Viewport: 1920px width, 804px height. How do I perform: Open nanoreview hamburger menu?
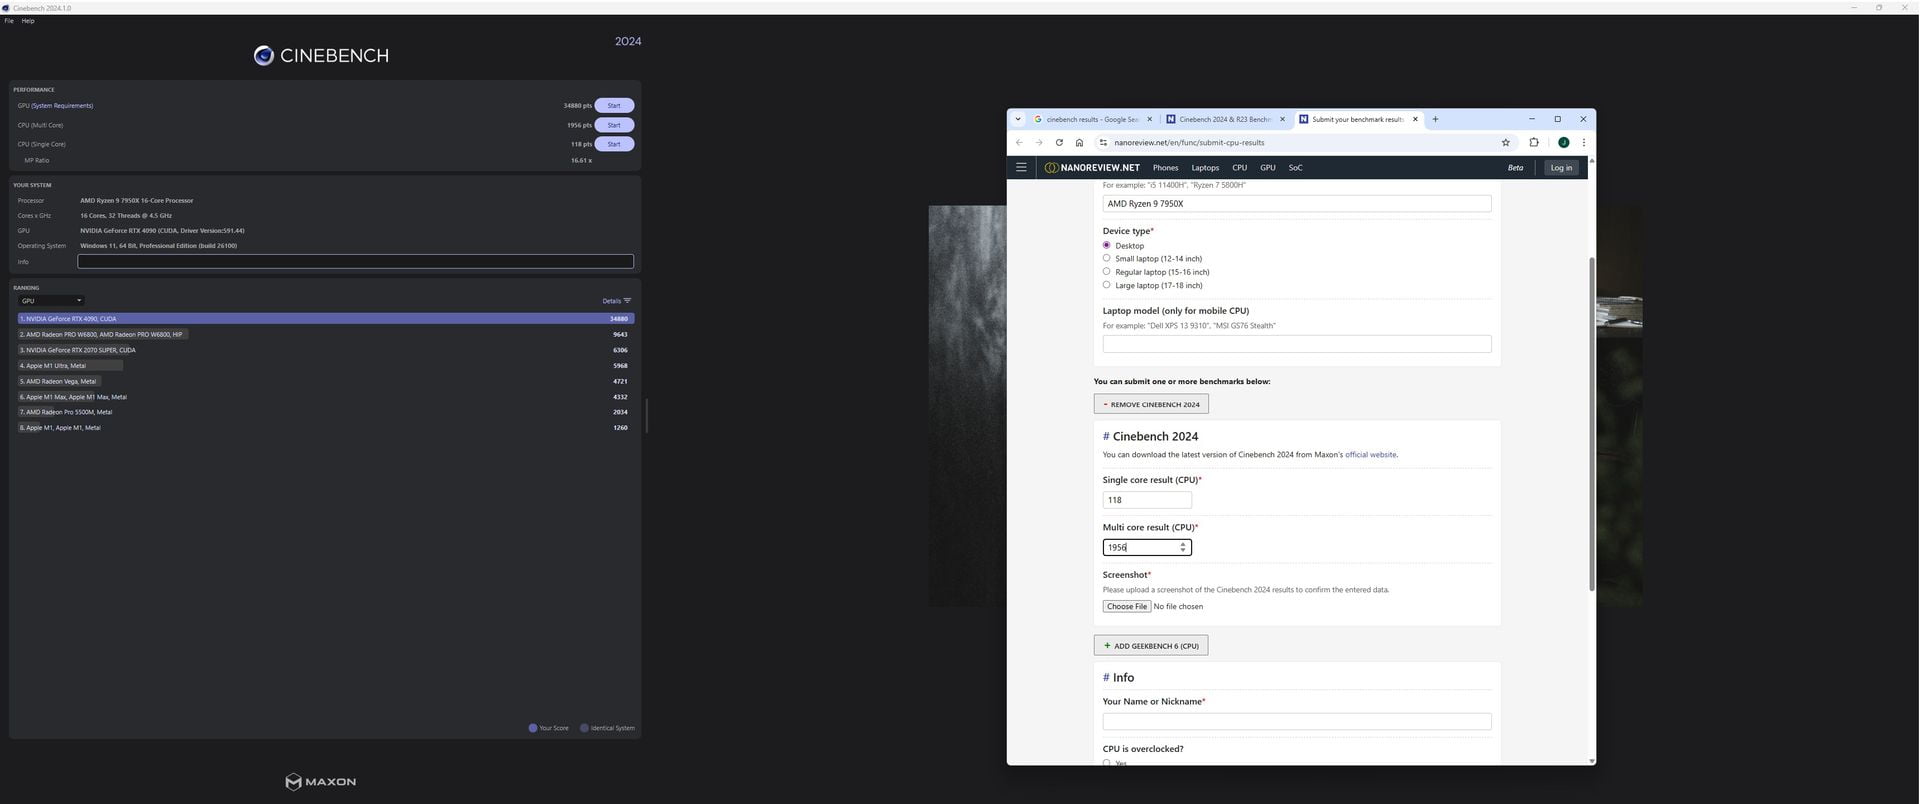click(1021, 167)
